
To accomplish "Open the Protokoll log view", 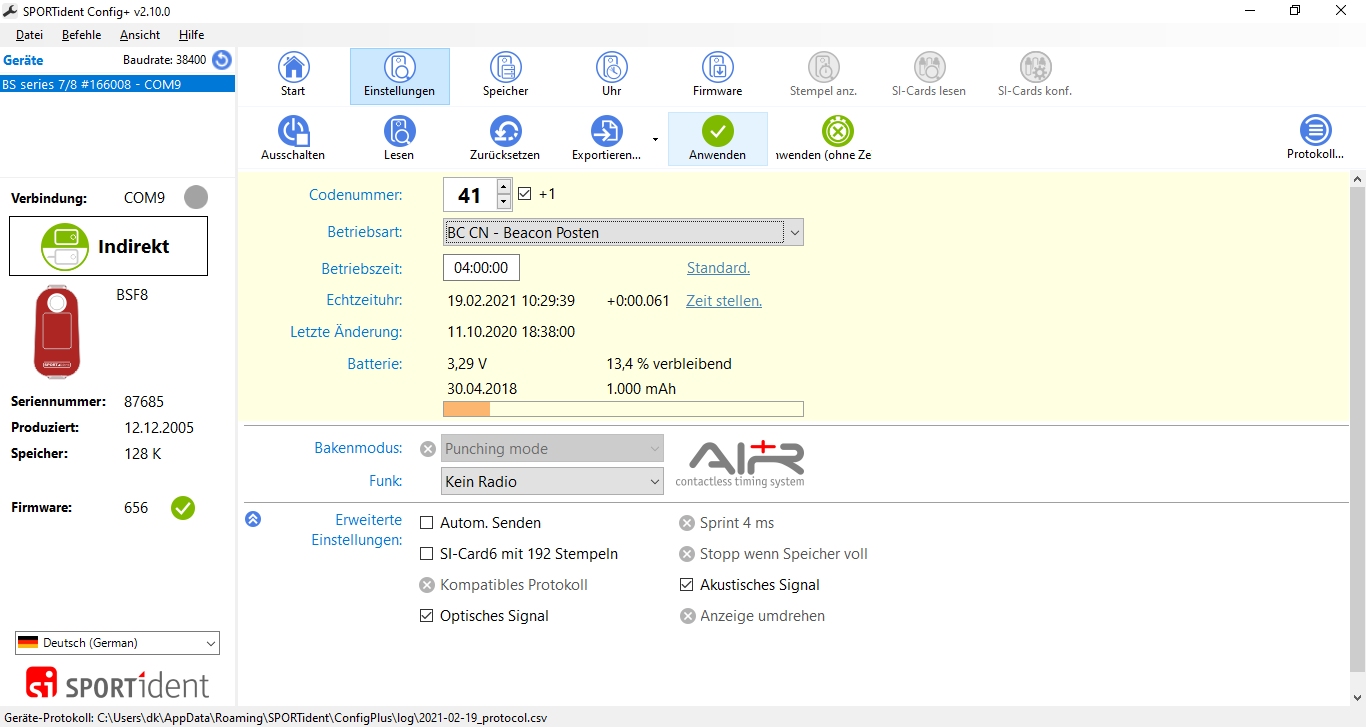I will pyautogui.click(x=1315, y=139).
